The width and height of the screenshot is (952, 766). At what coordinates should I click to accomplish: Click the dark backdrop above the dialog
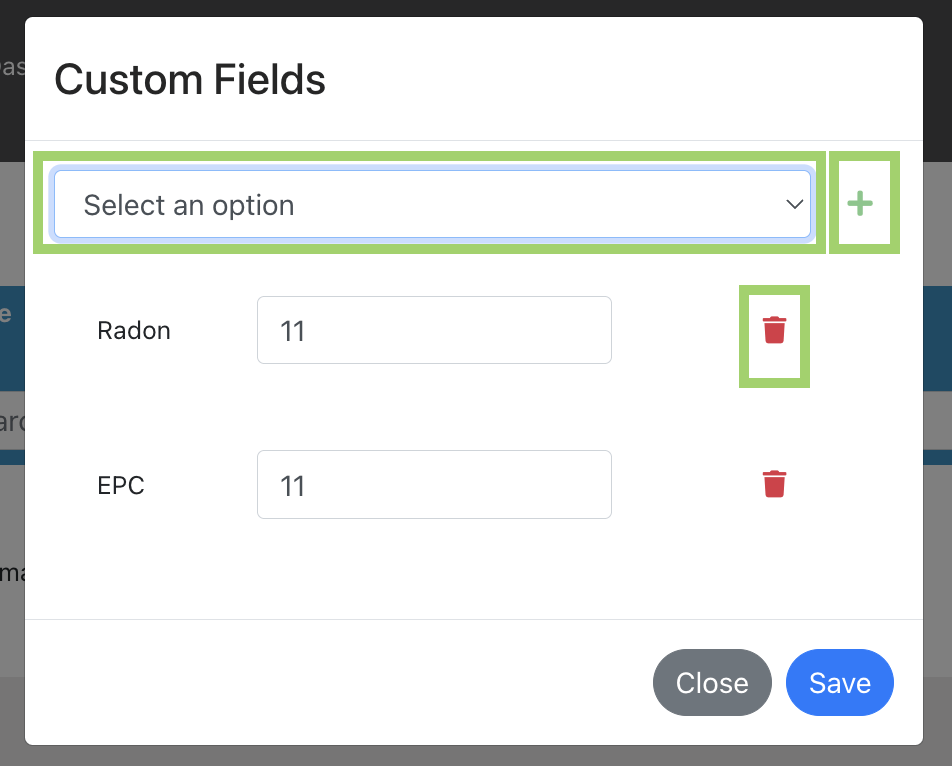474,8
